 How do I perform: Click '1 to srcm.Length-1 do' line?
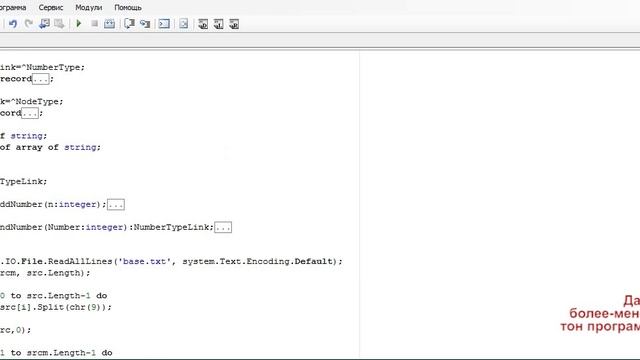[56, 353]
